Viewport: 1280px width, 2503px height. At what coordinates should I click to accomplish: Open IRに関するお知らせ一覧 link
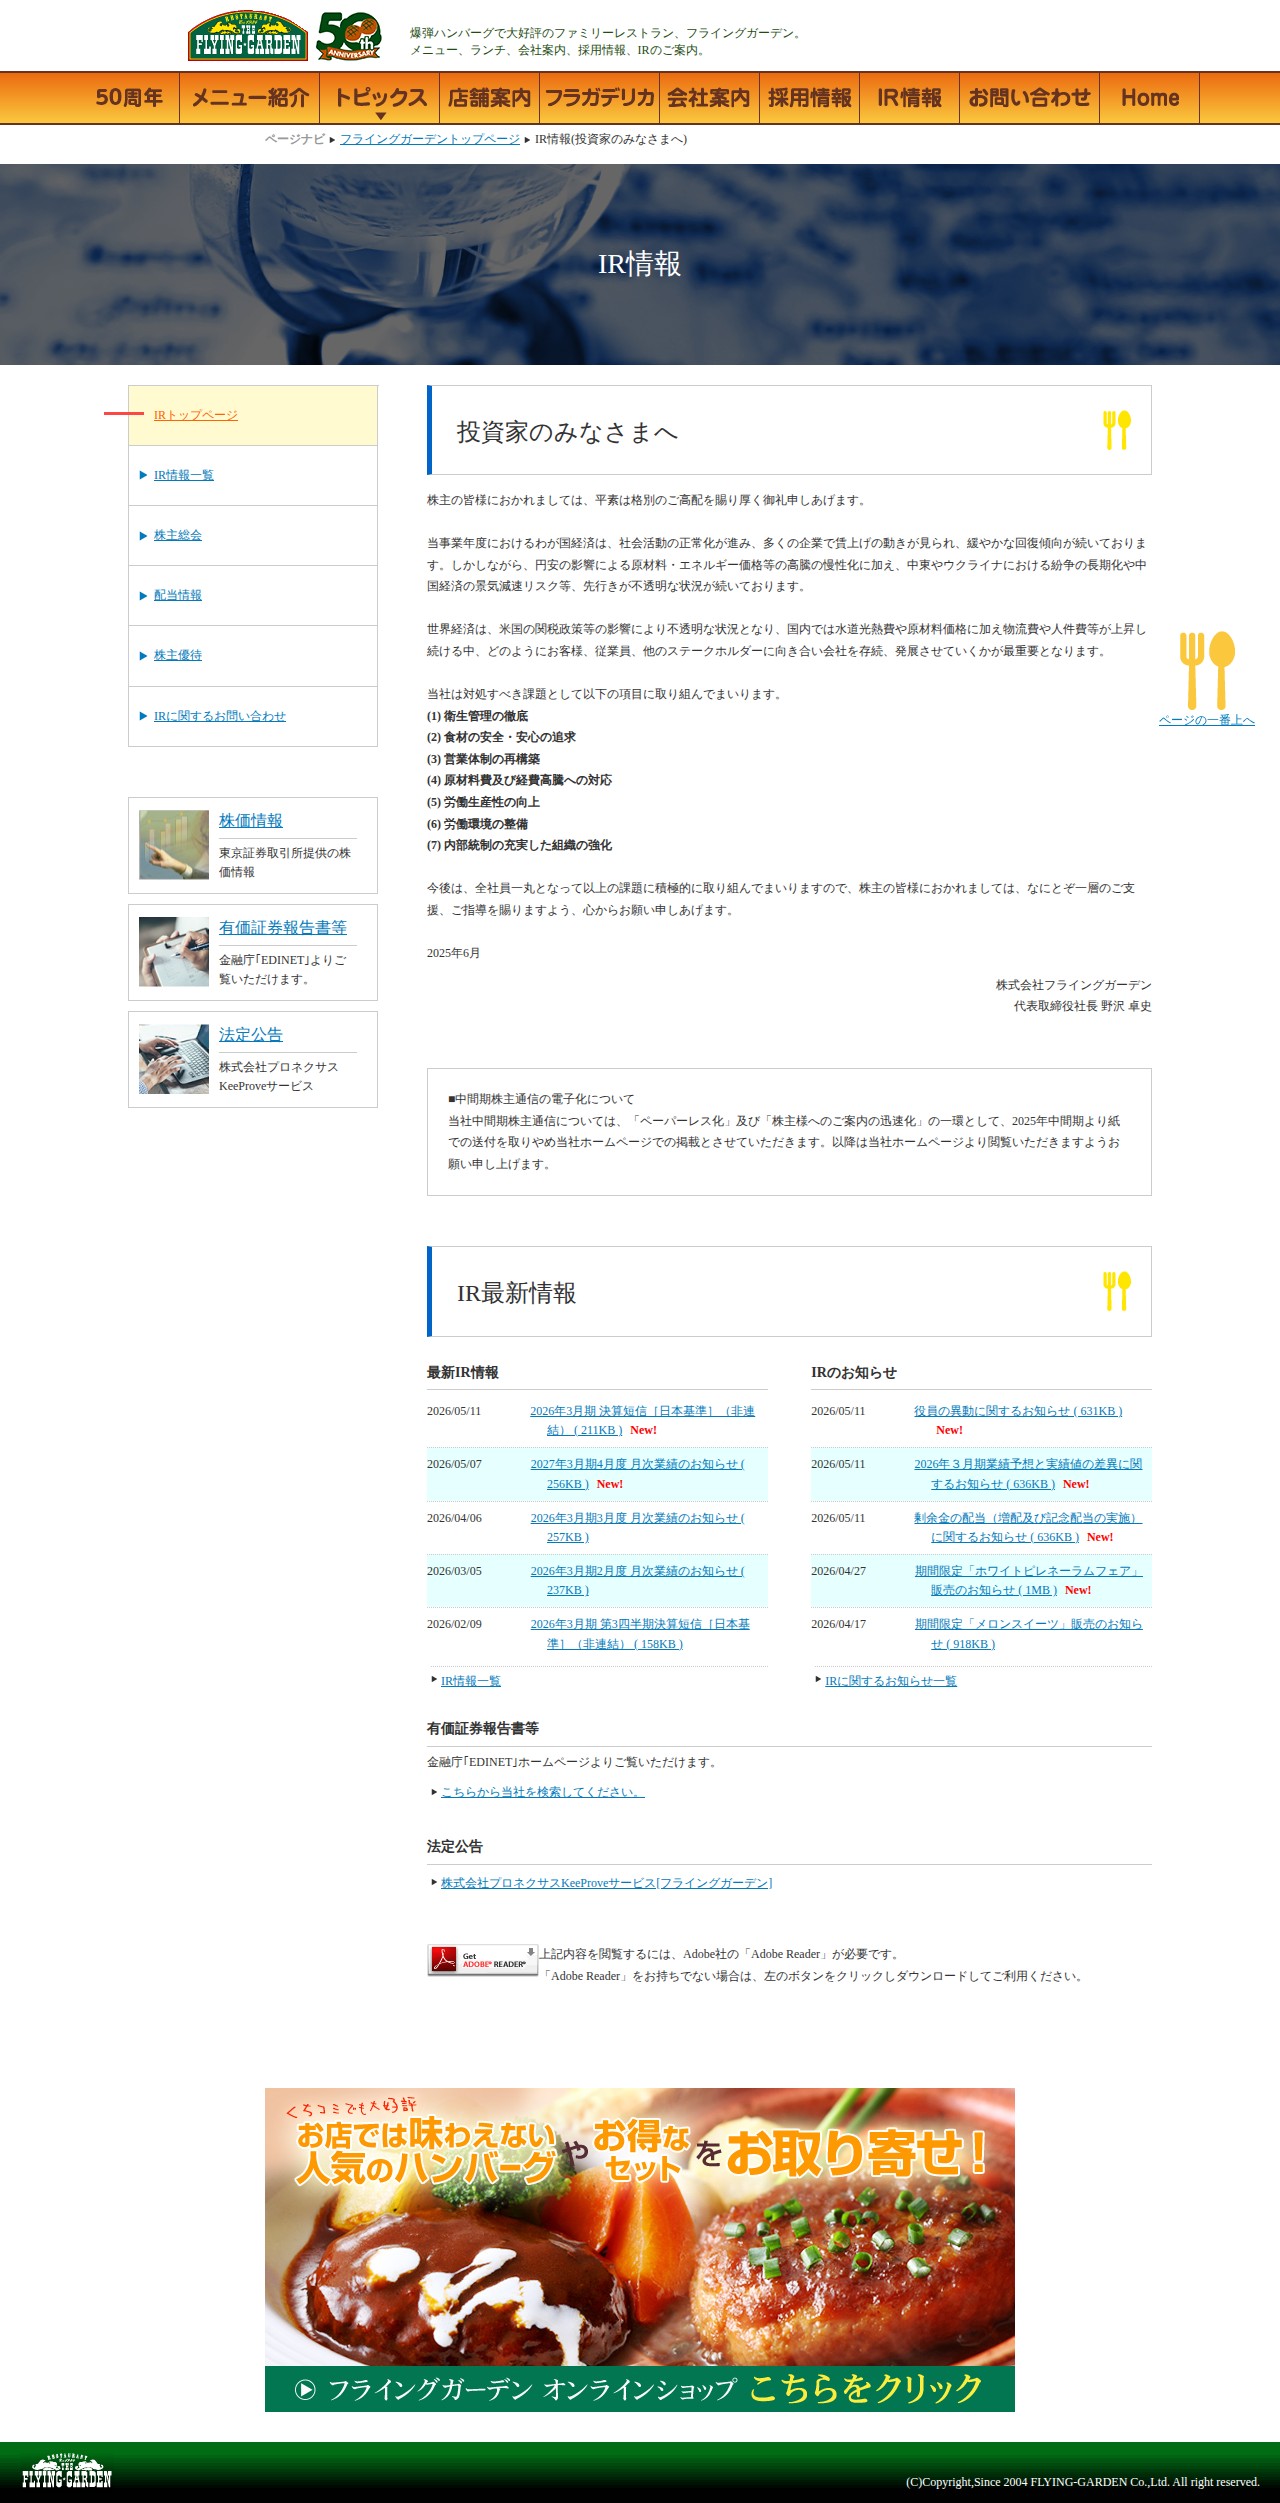point(891,1681)
